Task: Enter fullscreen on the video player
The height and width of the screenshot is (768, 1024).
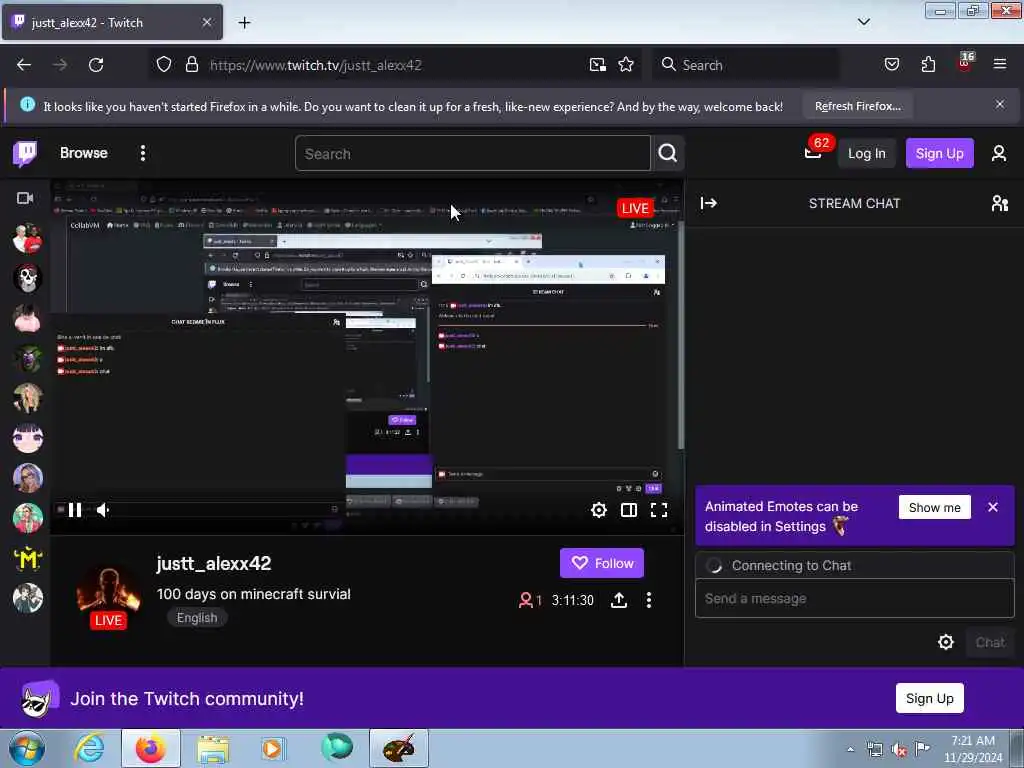Action: tap(659, 510)
